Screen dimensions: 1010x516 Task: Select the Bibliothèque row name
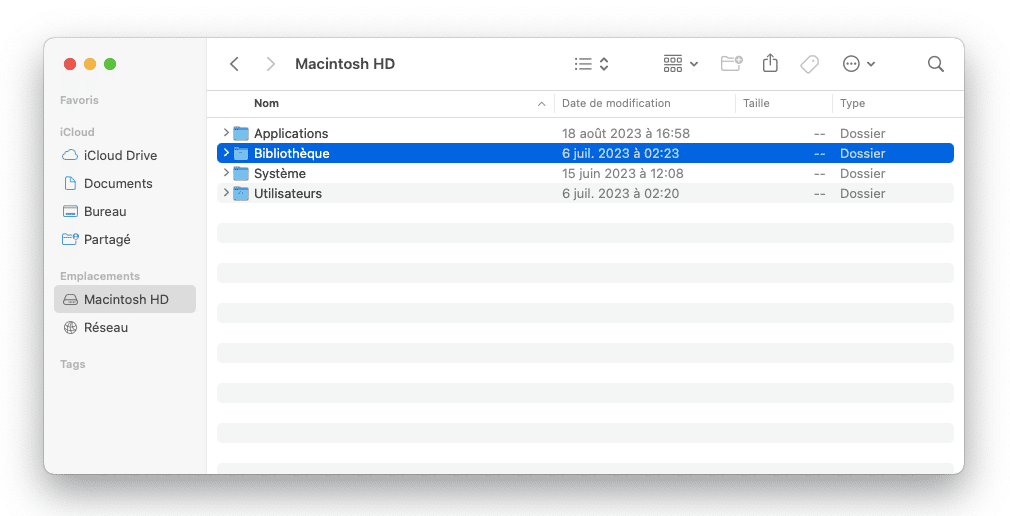[x=291, y=153]
